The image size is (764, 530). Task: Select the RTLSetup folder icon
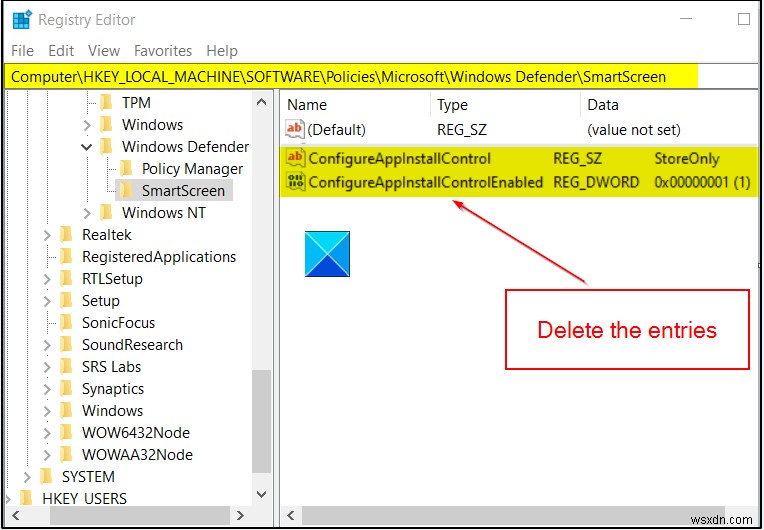(66, 279)
